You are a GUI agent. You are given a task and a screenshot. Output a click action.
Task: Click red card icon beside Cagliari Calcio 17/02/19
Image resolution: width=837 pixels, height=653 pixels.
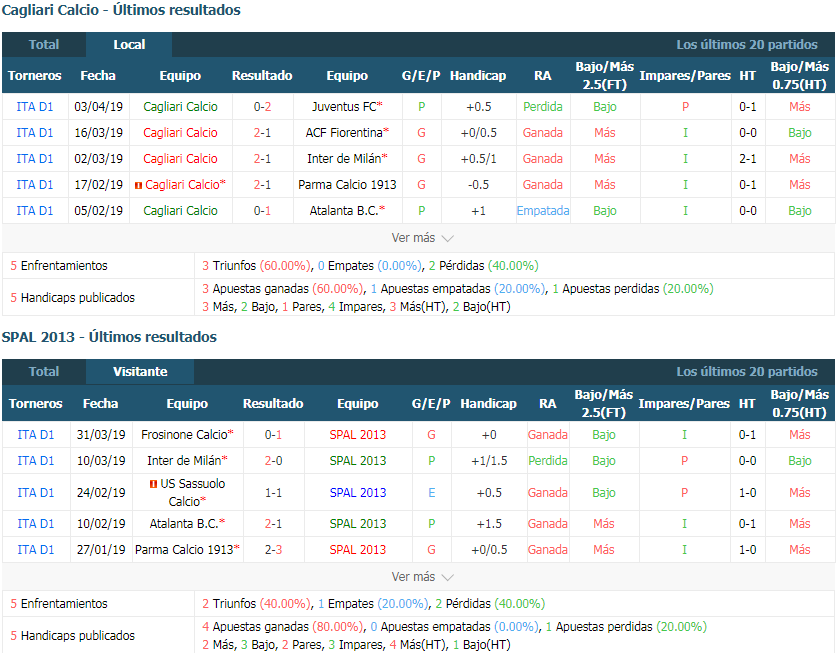pos(138,185)
